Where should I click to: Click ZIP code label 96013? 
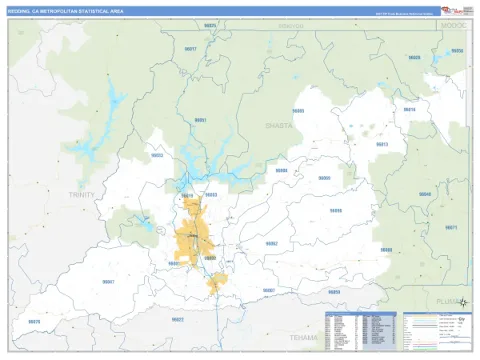coord(382,144)
